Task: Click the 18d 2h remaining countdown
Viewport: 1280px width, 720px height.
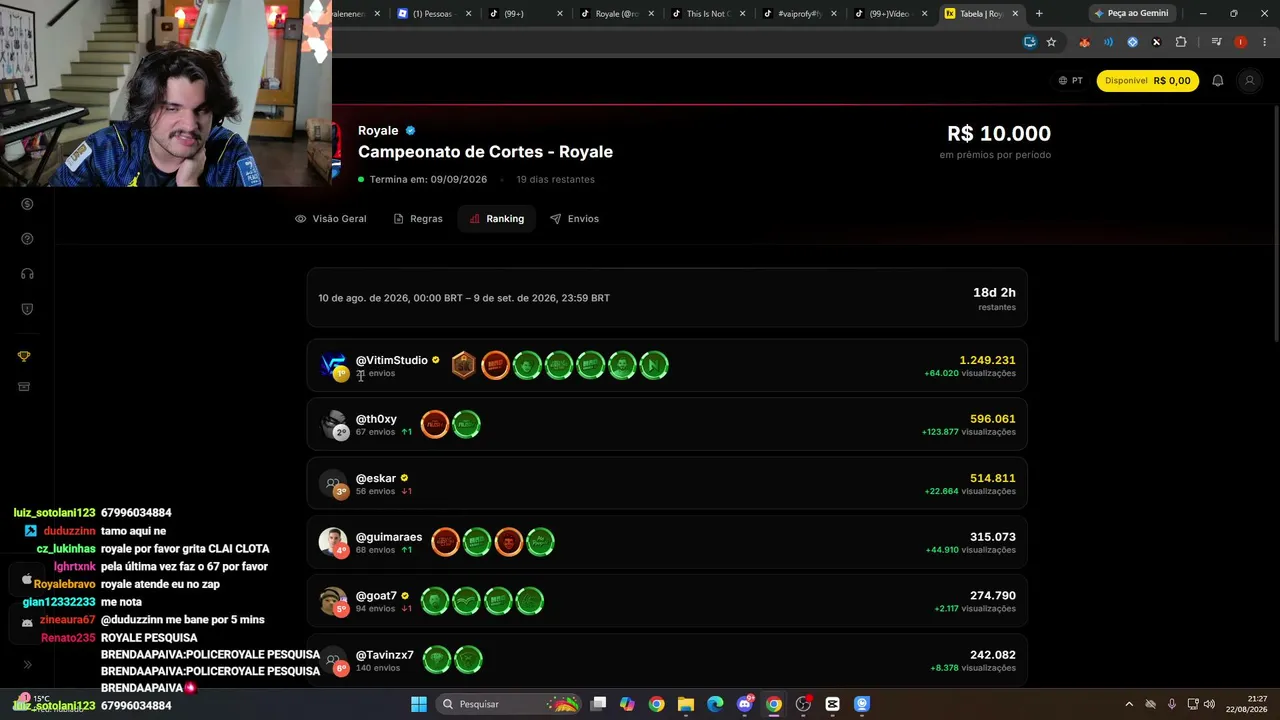Action: 994,292
